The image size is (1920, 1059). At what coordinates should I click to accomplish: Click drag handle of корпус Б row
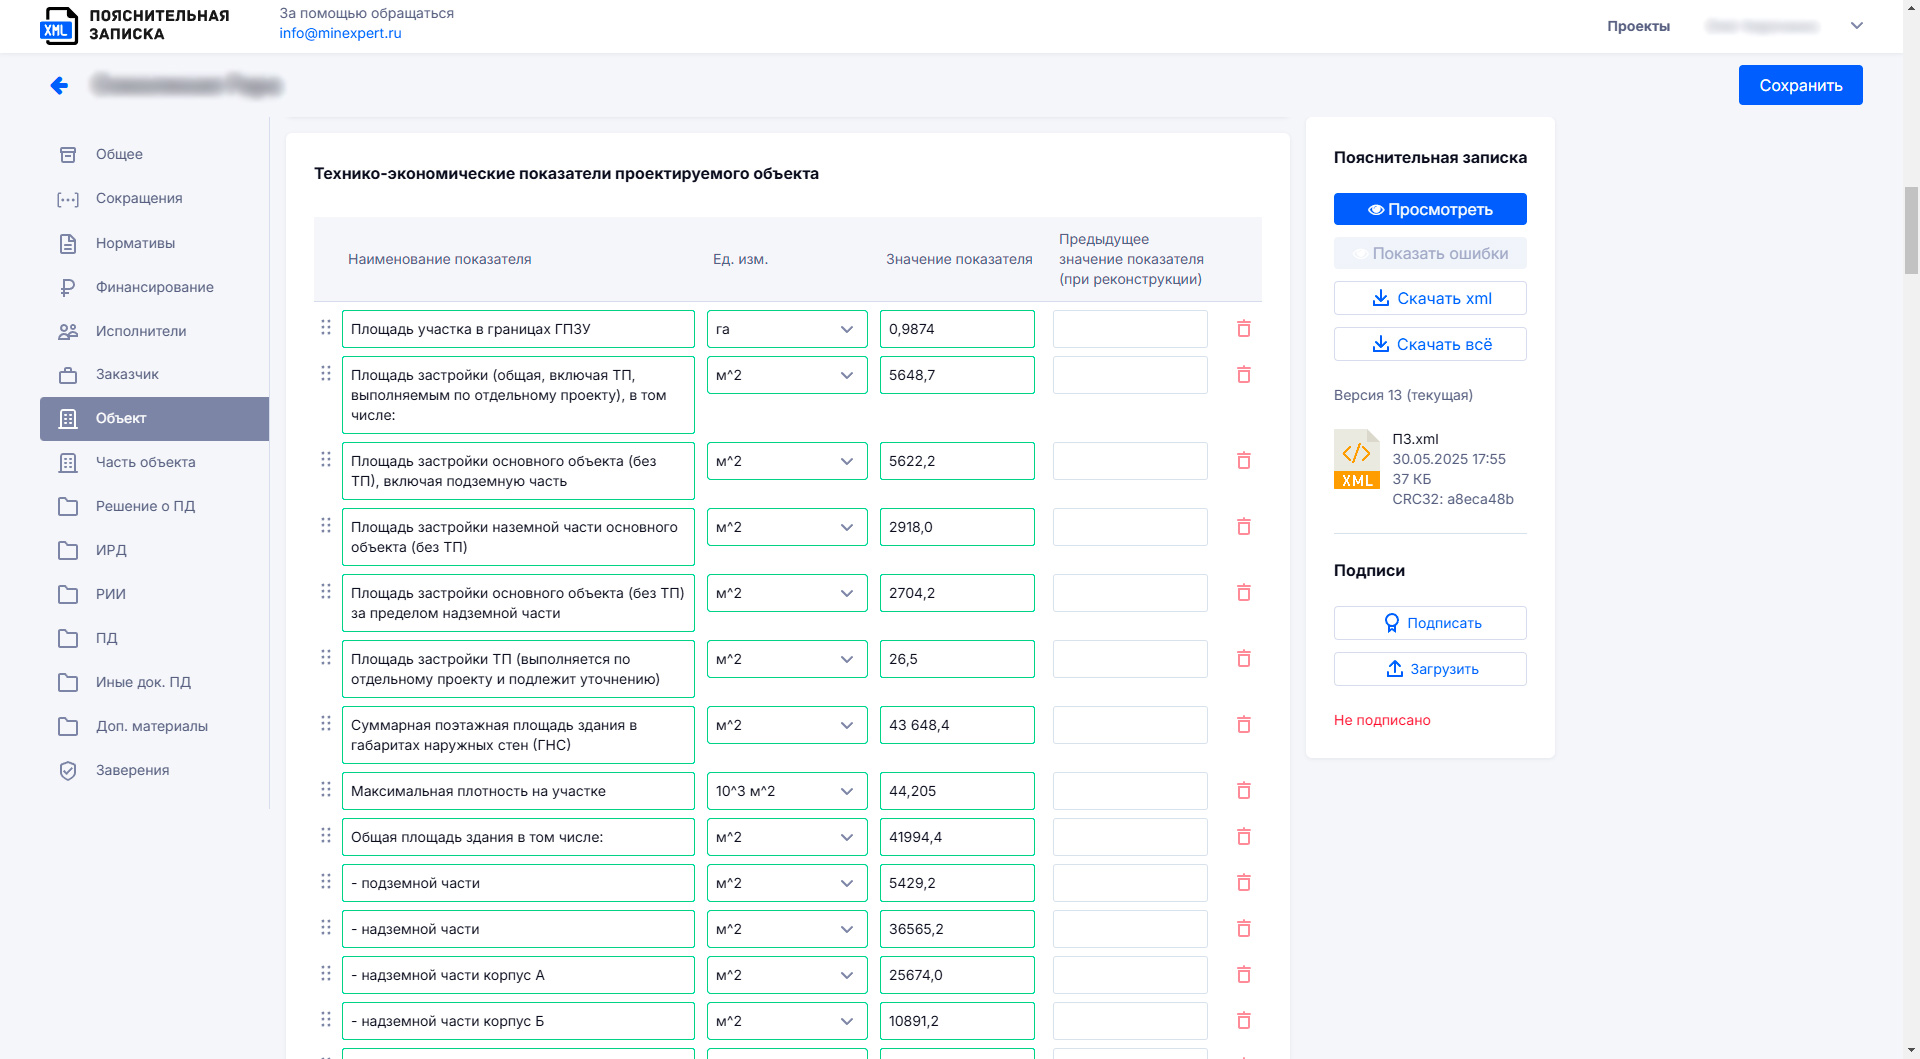click(x=326, y=1019)
